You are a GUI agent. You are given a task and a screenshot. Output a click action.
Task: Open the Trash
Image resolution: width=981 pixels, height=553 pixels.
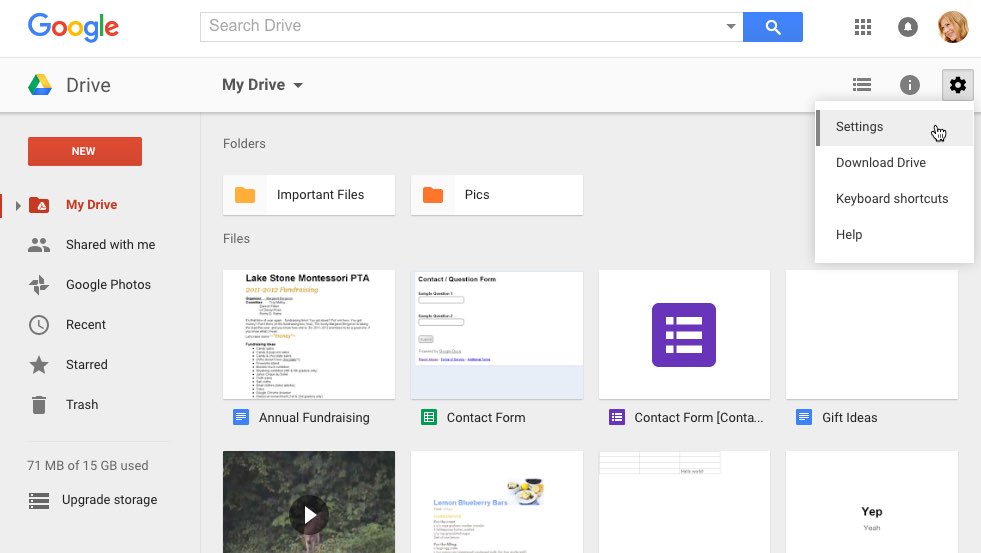point(82,405)
